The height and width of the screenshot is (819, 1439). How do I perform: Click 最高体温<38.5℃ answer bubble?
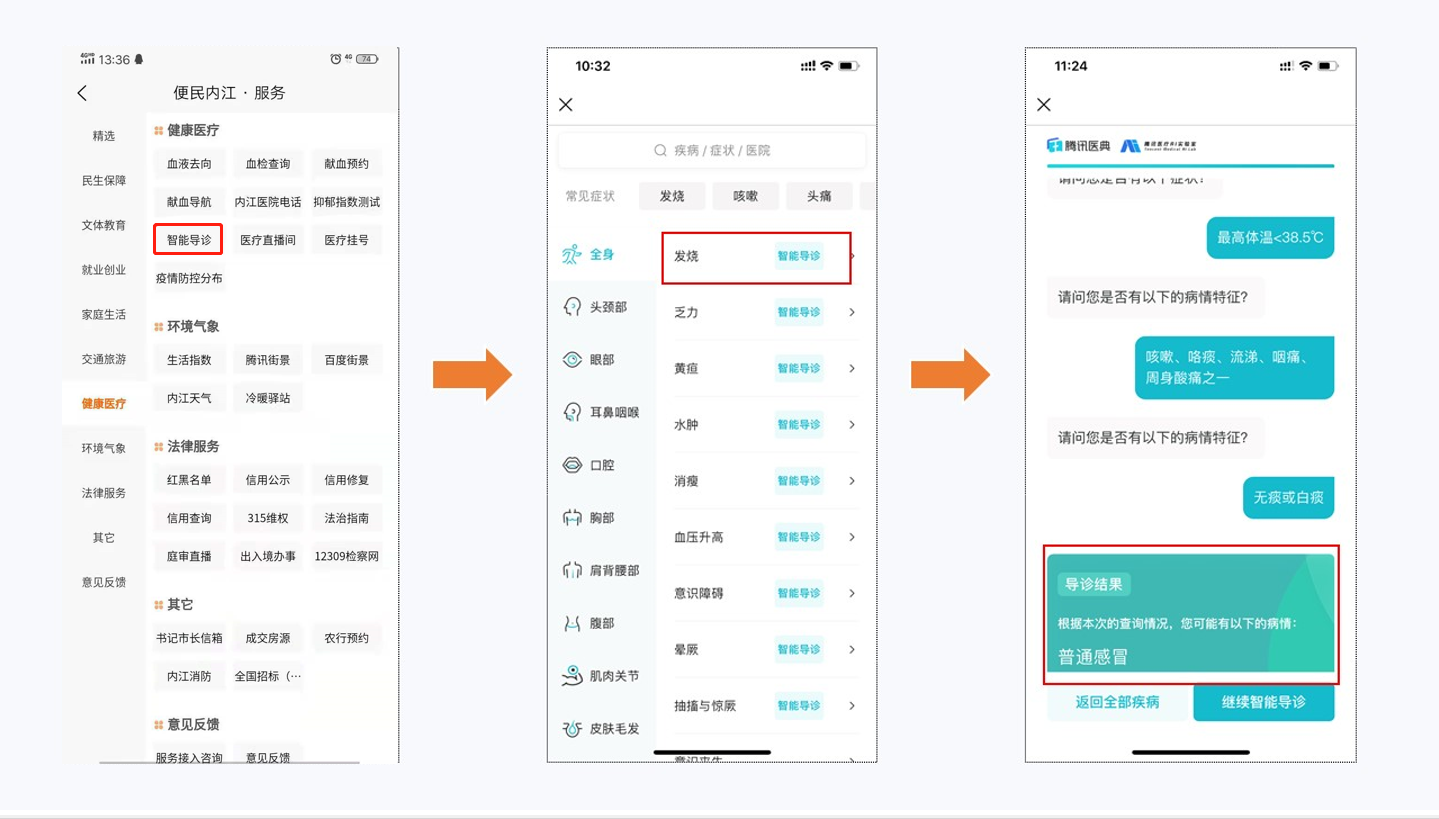click(x=1270, y=238)
